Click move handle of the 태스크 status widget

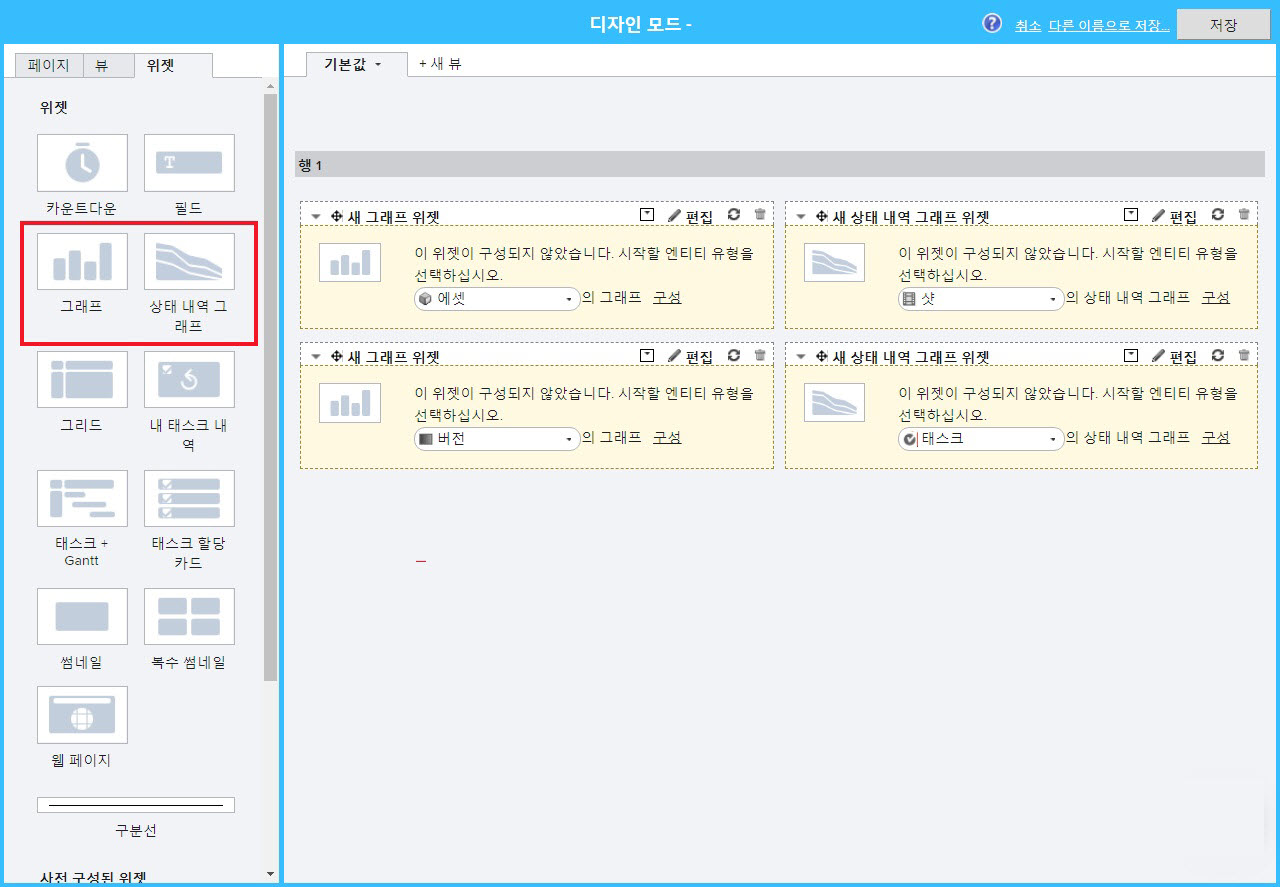(x=822, y=356)
